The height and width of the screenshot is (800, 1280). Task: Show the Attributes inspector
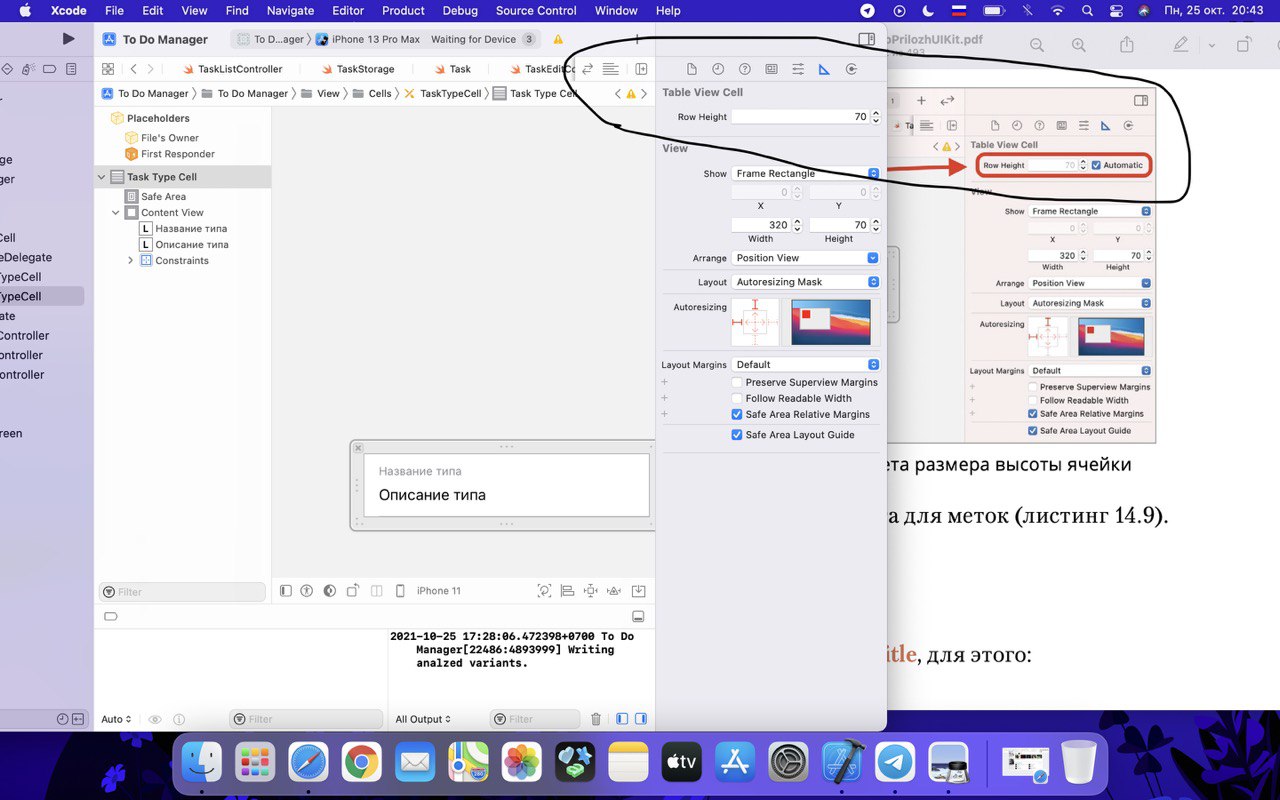tap(798, 69)
